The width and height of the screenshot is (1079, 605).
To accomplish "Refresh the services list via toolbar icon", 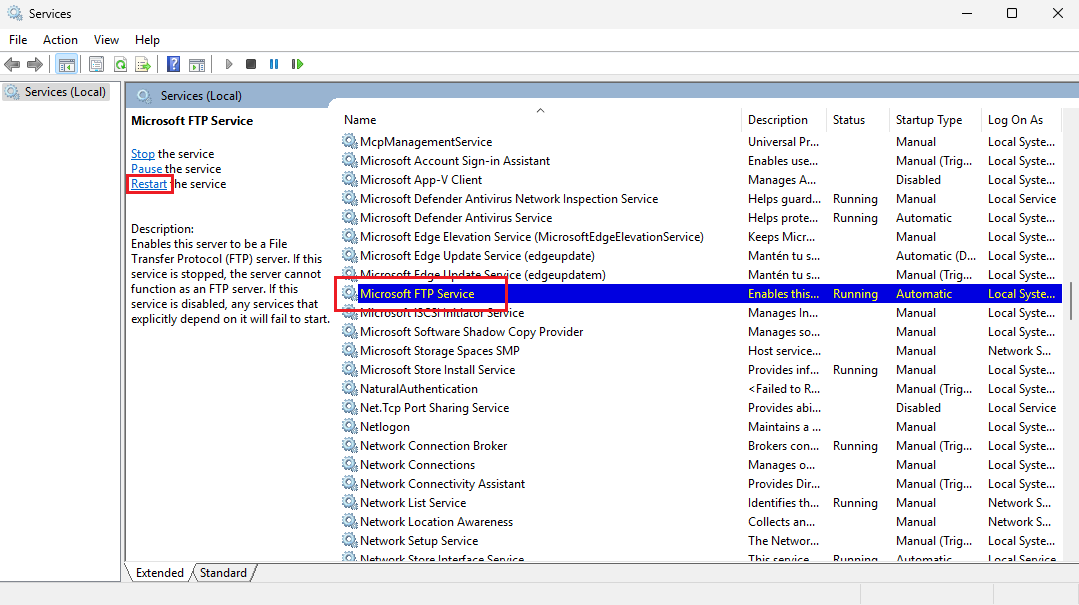I will (x=120, y=64).
